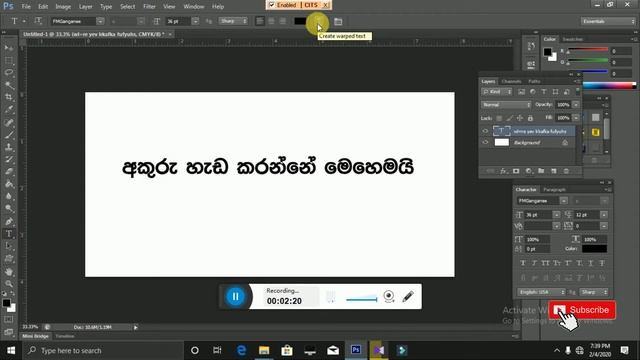Hide the Background layer via eye icon
The height and width of the screenshot is (360, 640).
click(x=485, y=142)
